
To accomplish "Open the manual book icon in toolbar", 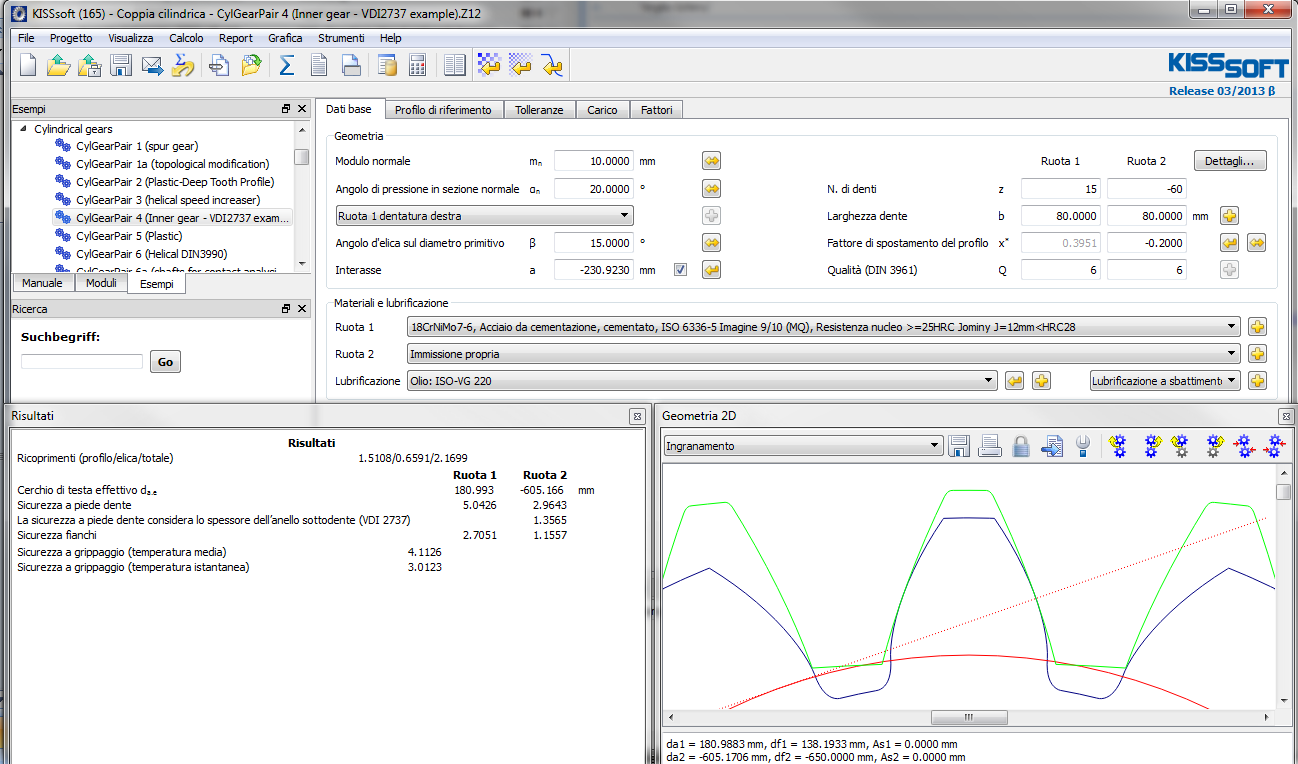I will pos(454,66).
